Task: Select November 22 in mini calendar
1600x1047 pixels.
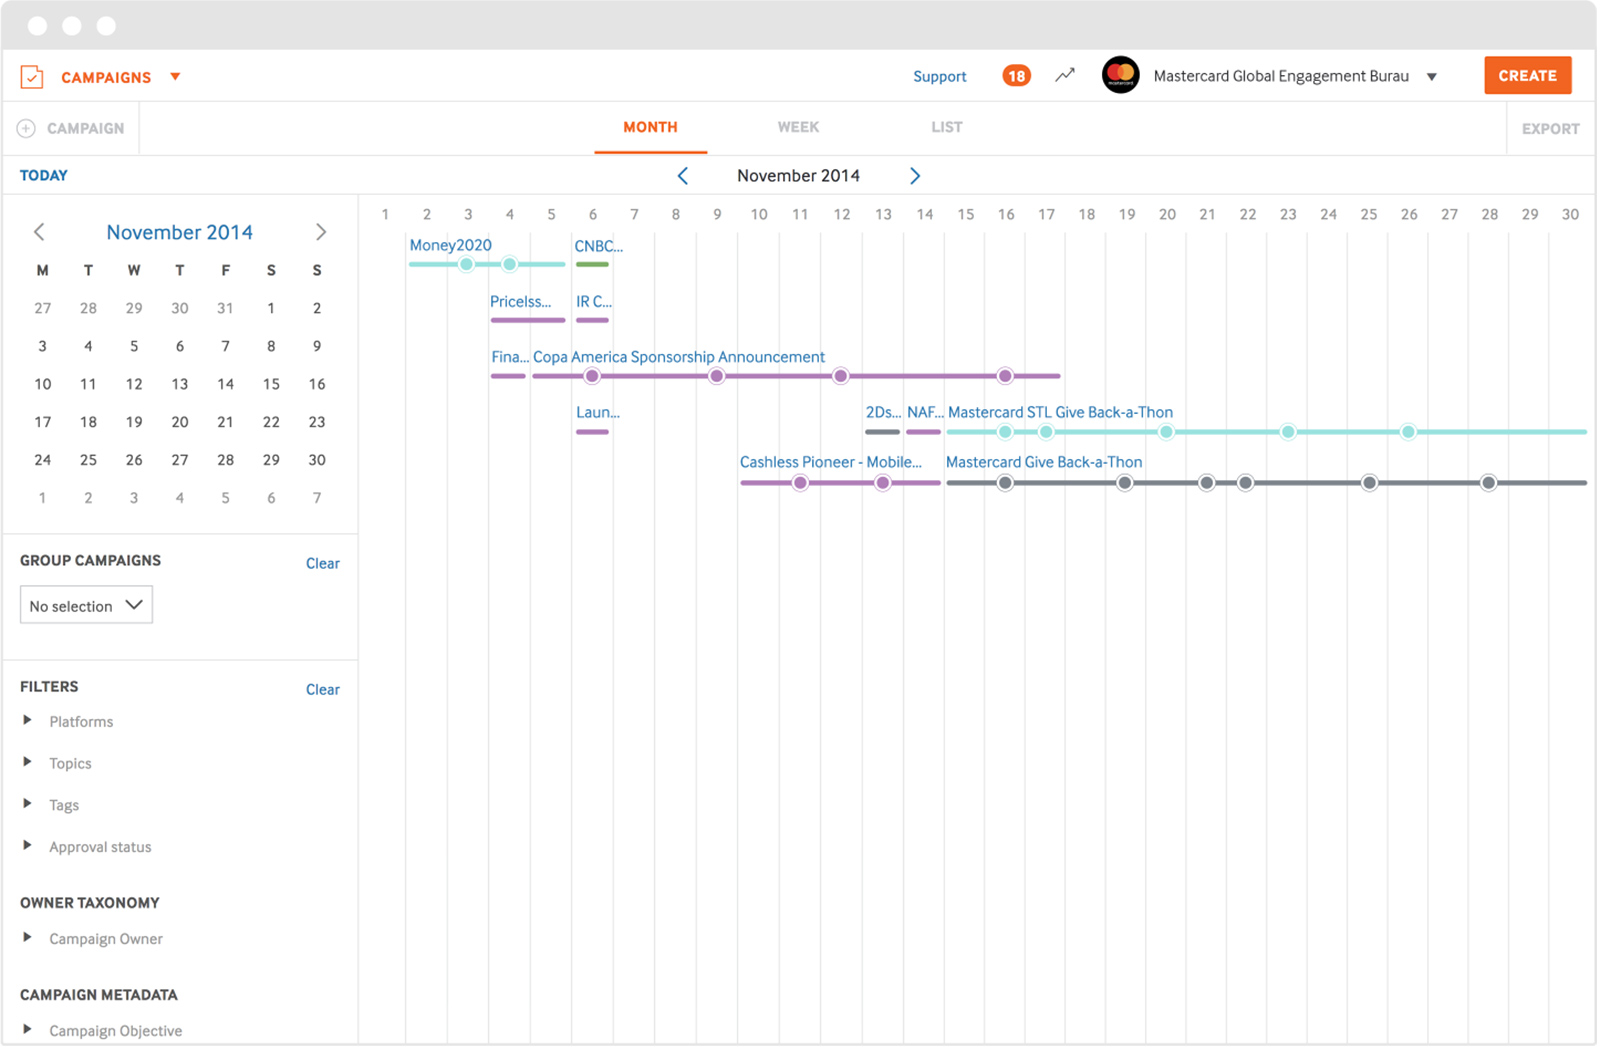Action: click(271, 422)
